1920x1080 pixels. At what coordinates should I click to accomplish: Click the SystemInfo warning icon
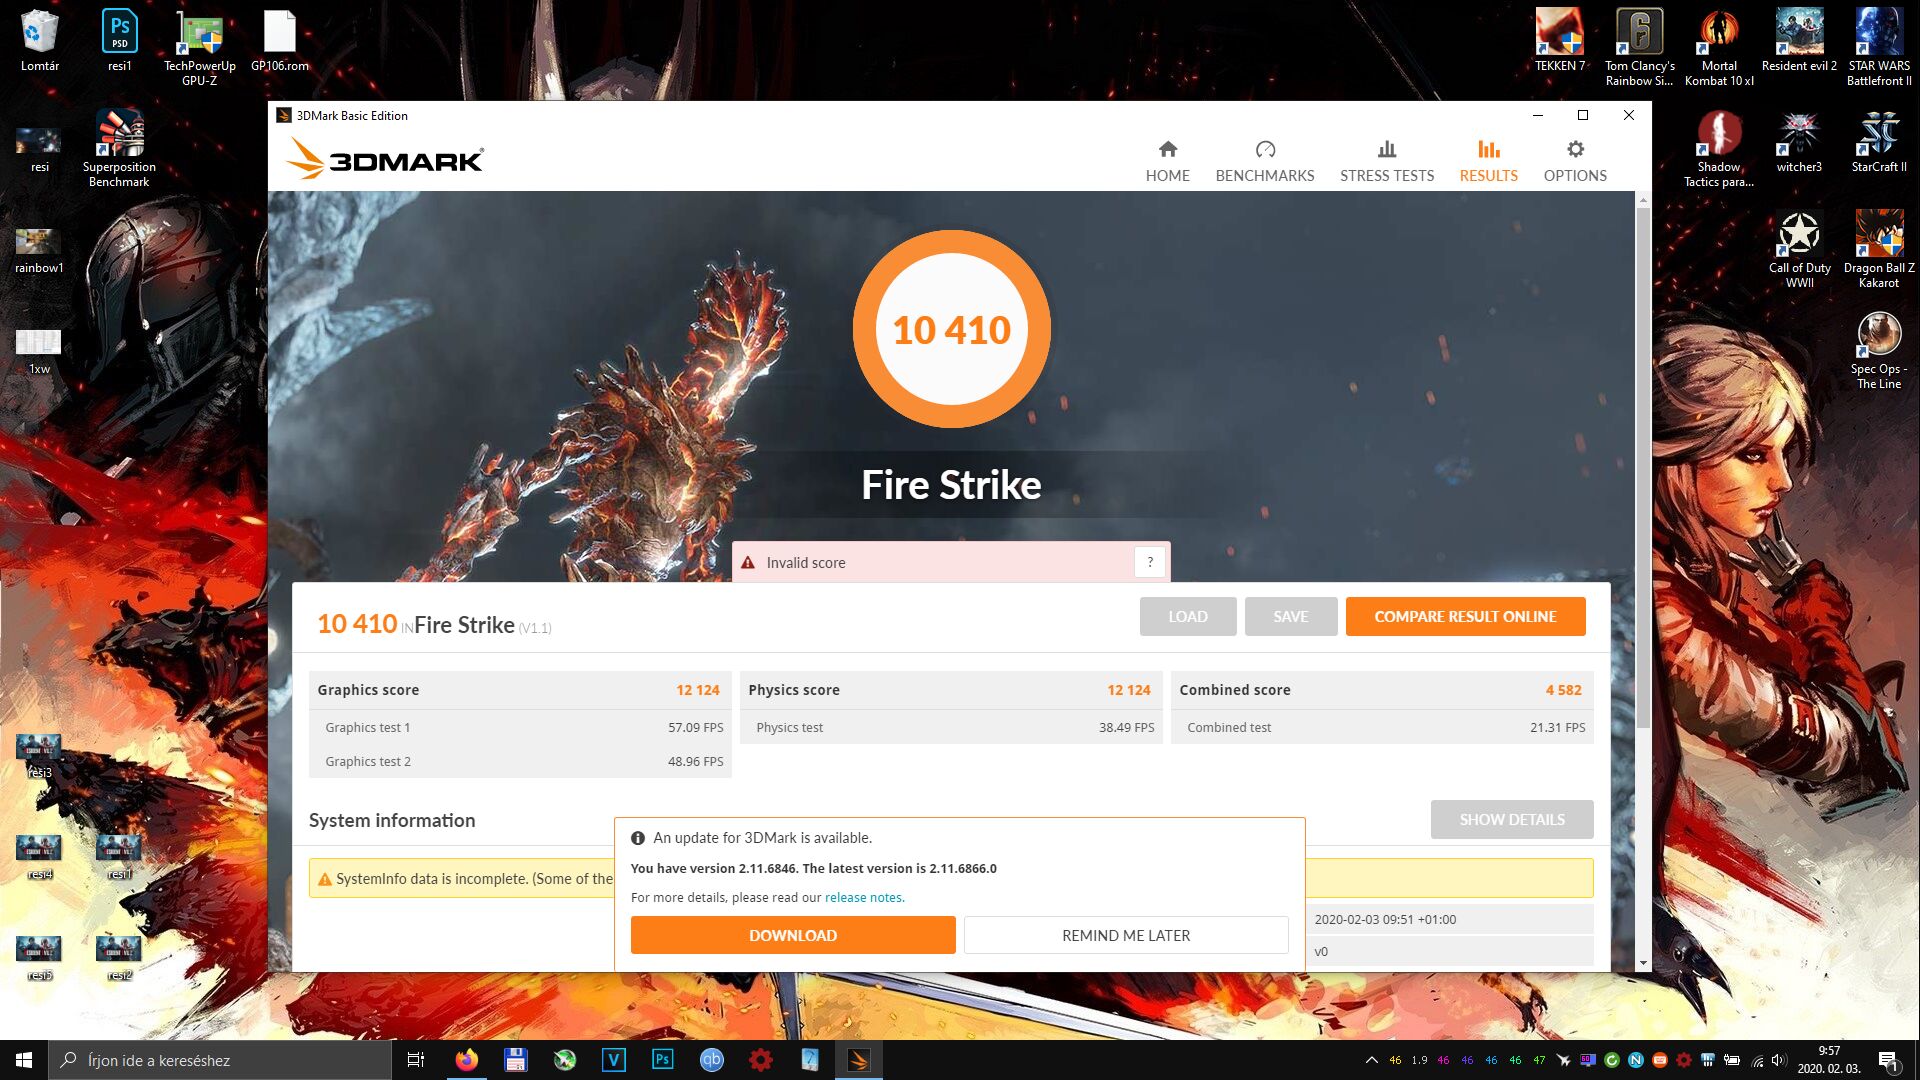[324, 879]
